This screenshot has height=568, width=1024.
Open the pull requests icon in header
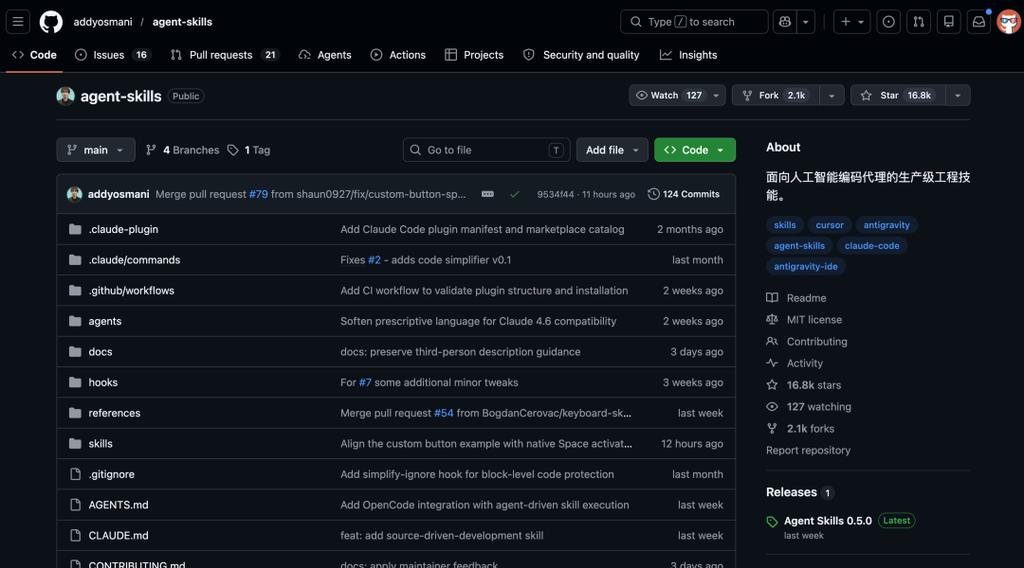(918, 21)
